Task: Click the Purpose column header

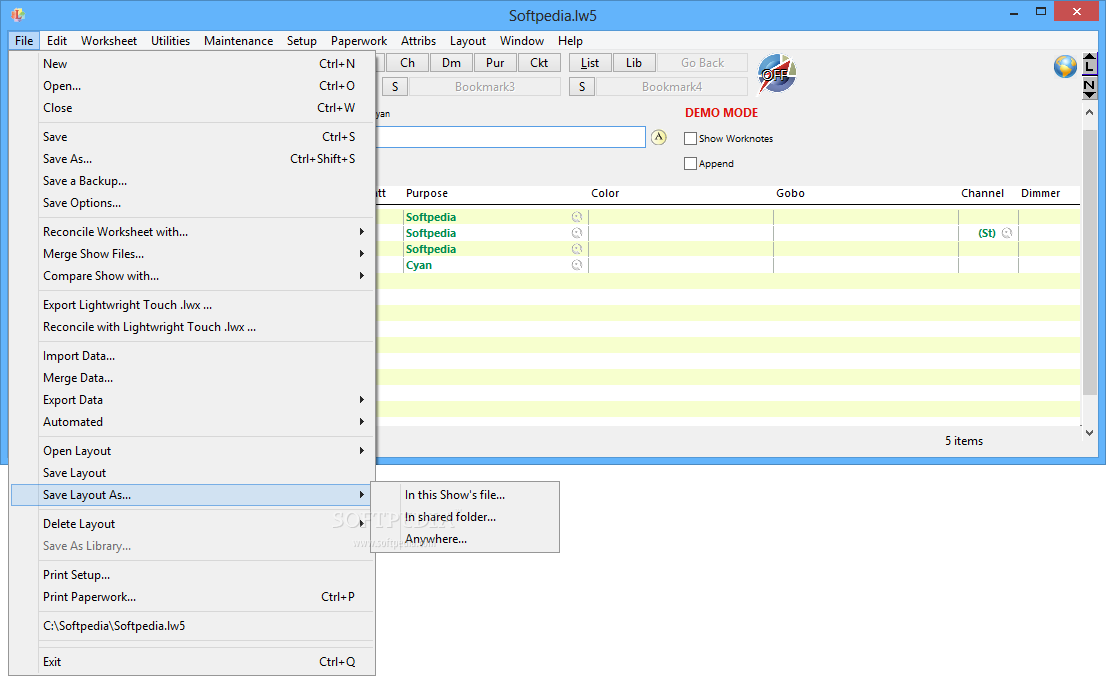Action: coord(426,193)
